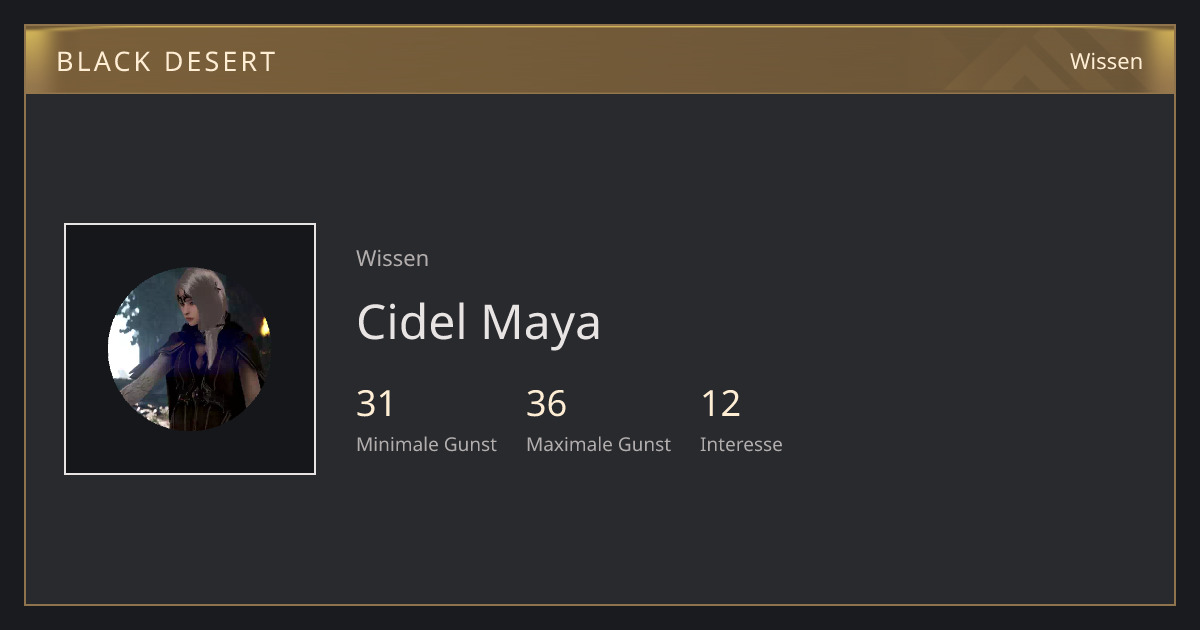The height and width of the screenshot is (630, 1200).
Task: Click the torch flame in the portrait
Action: [x=264, y=326]
